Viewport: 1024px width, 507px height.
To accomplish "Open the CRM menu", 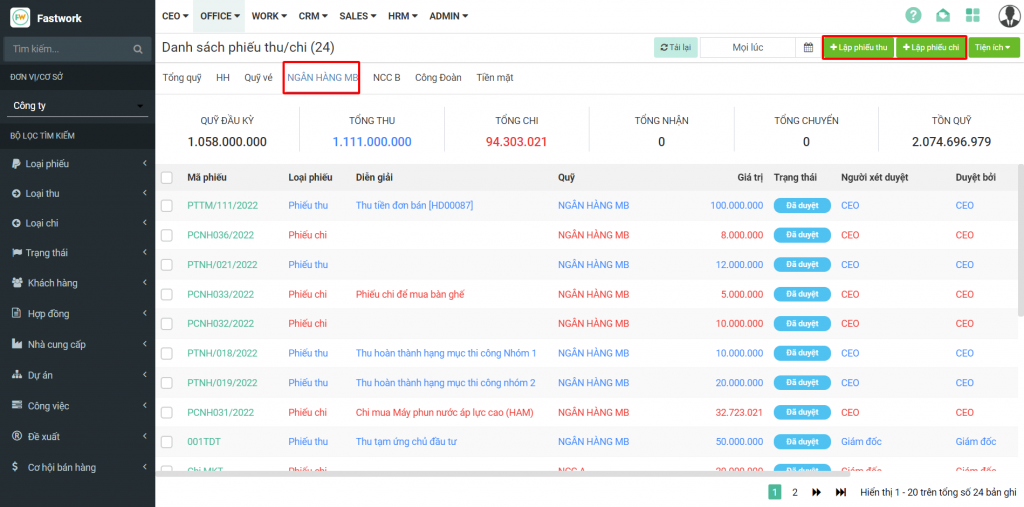I will point(313,16).
